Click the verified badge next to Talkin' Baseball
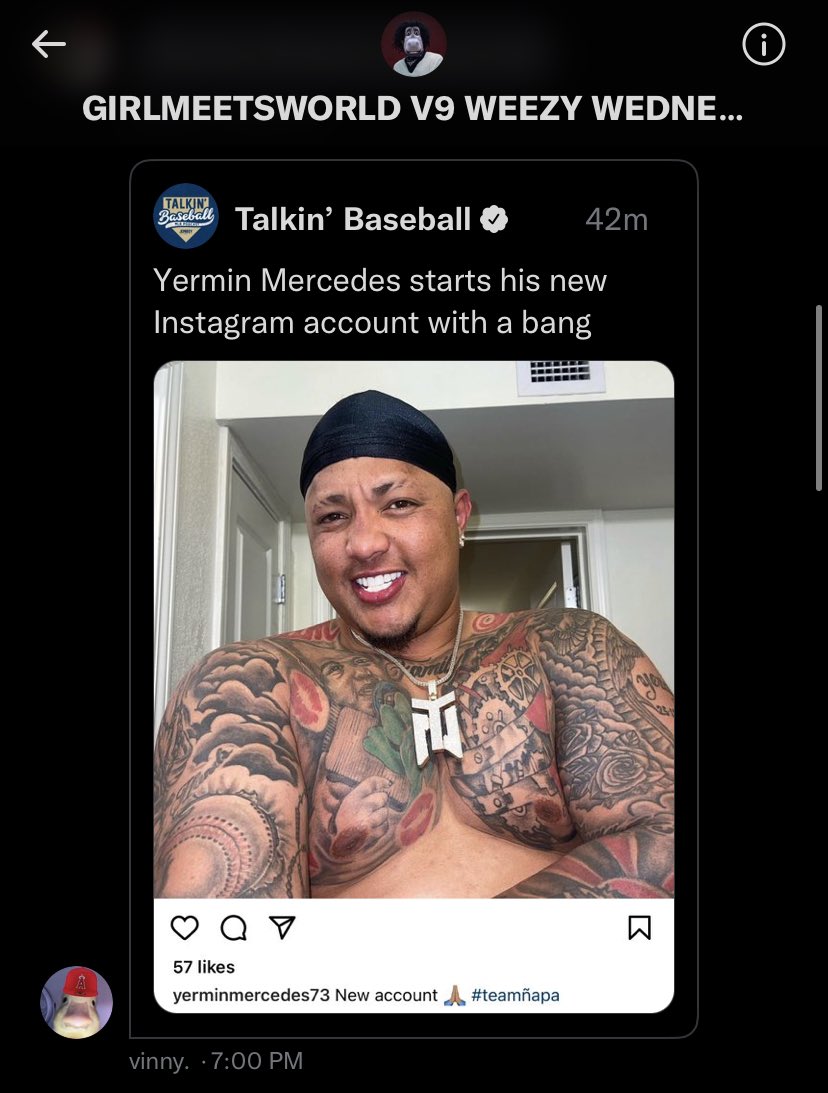828x1093 pixels. [494, 219]
